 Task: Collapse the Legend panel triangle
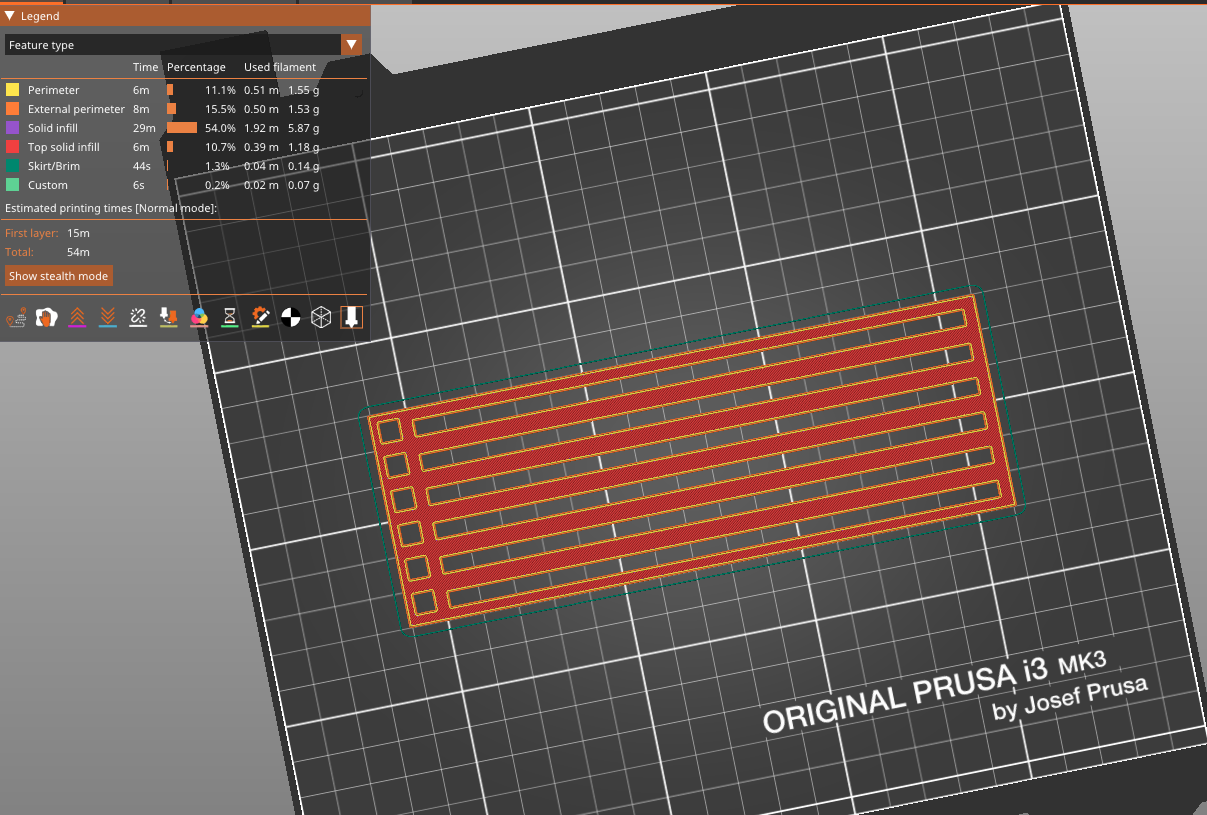click(10, 16)
